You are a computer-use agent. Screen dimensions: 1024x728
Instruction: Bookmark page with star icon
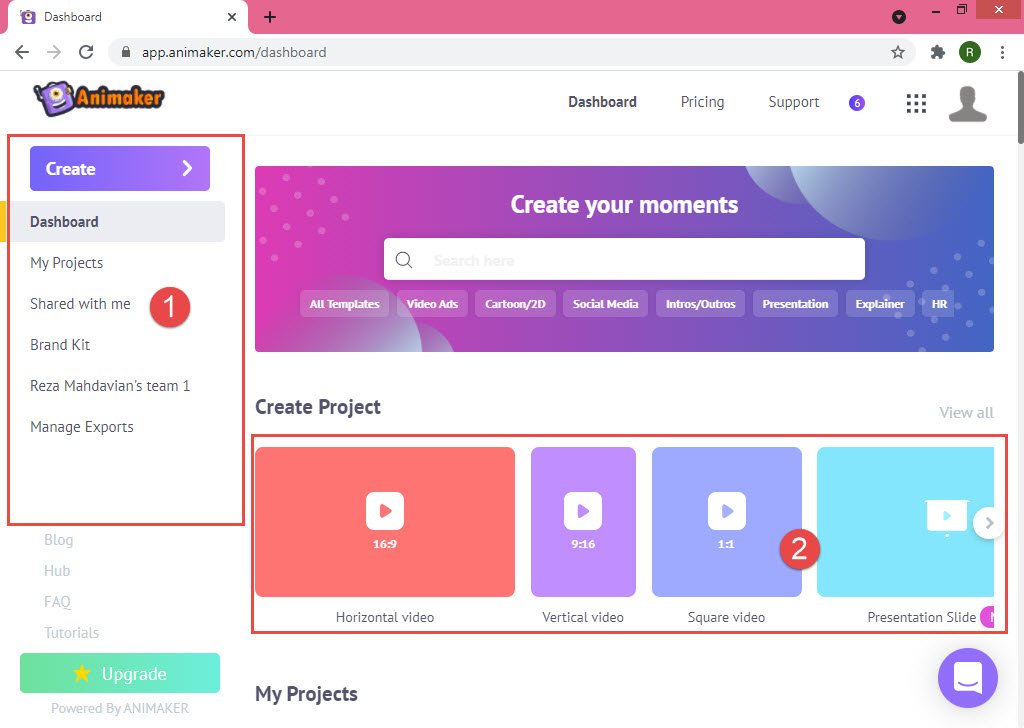[x=898, y=52]
